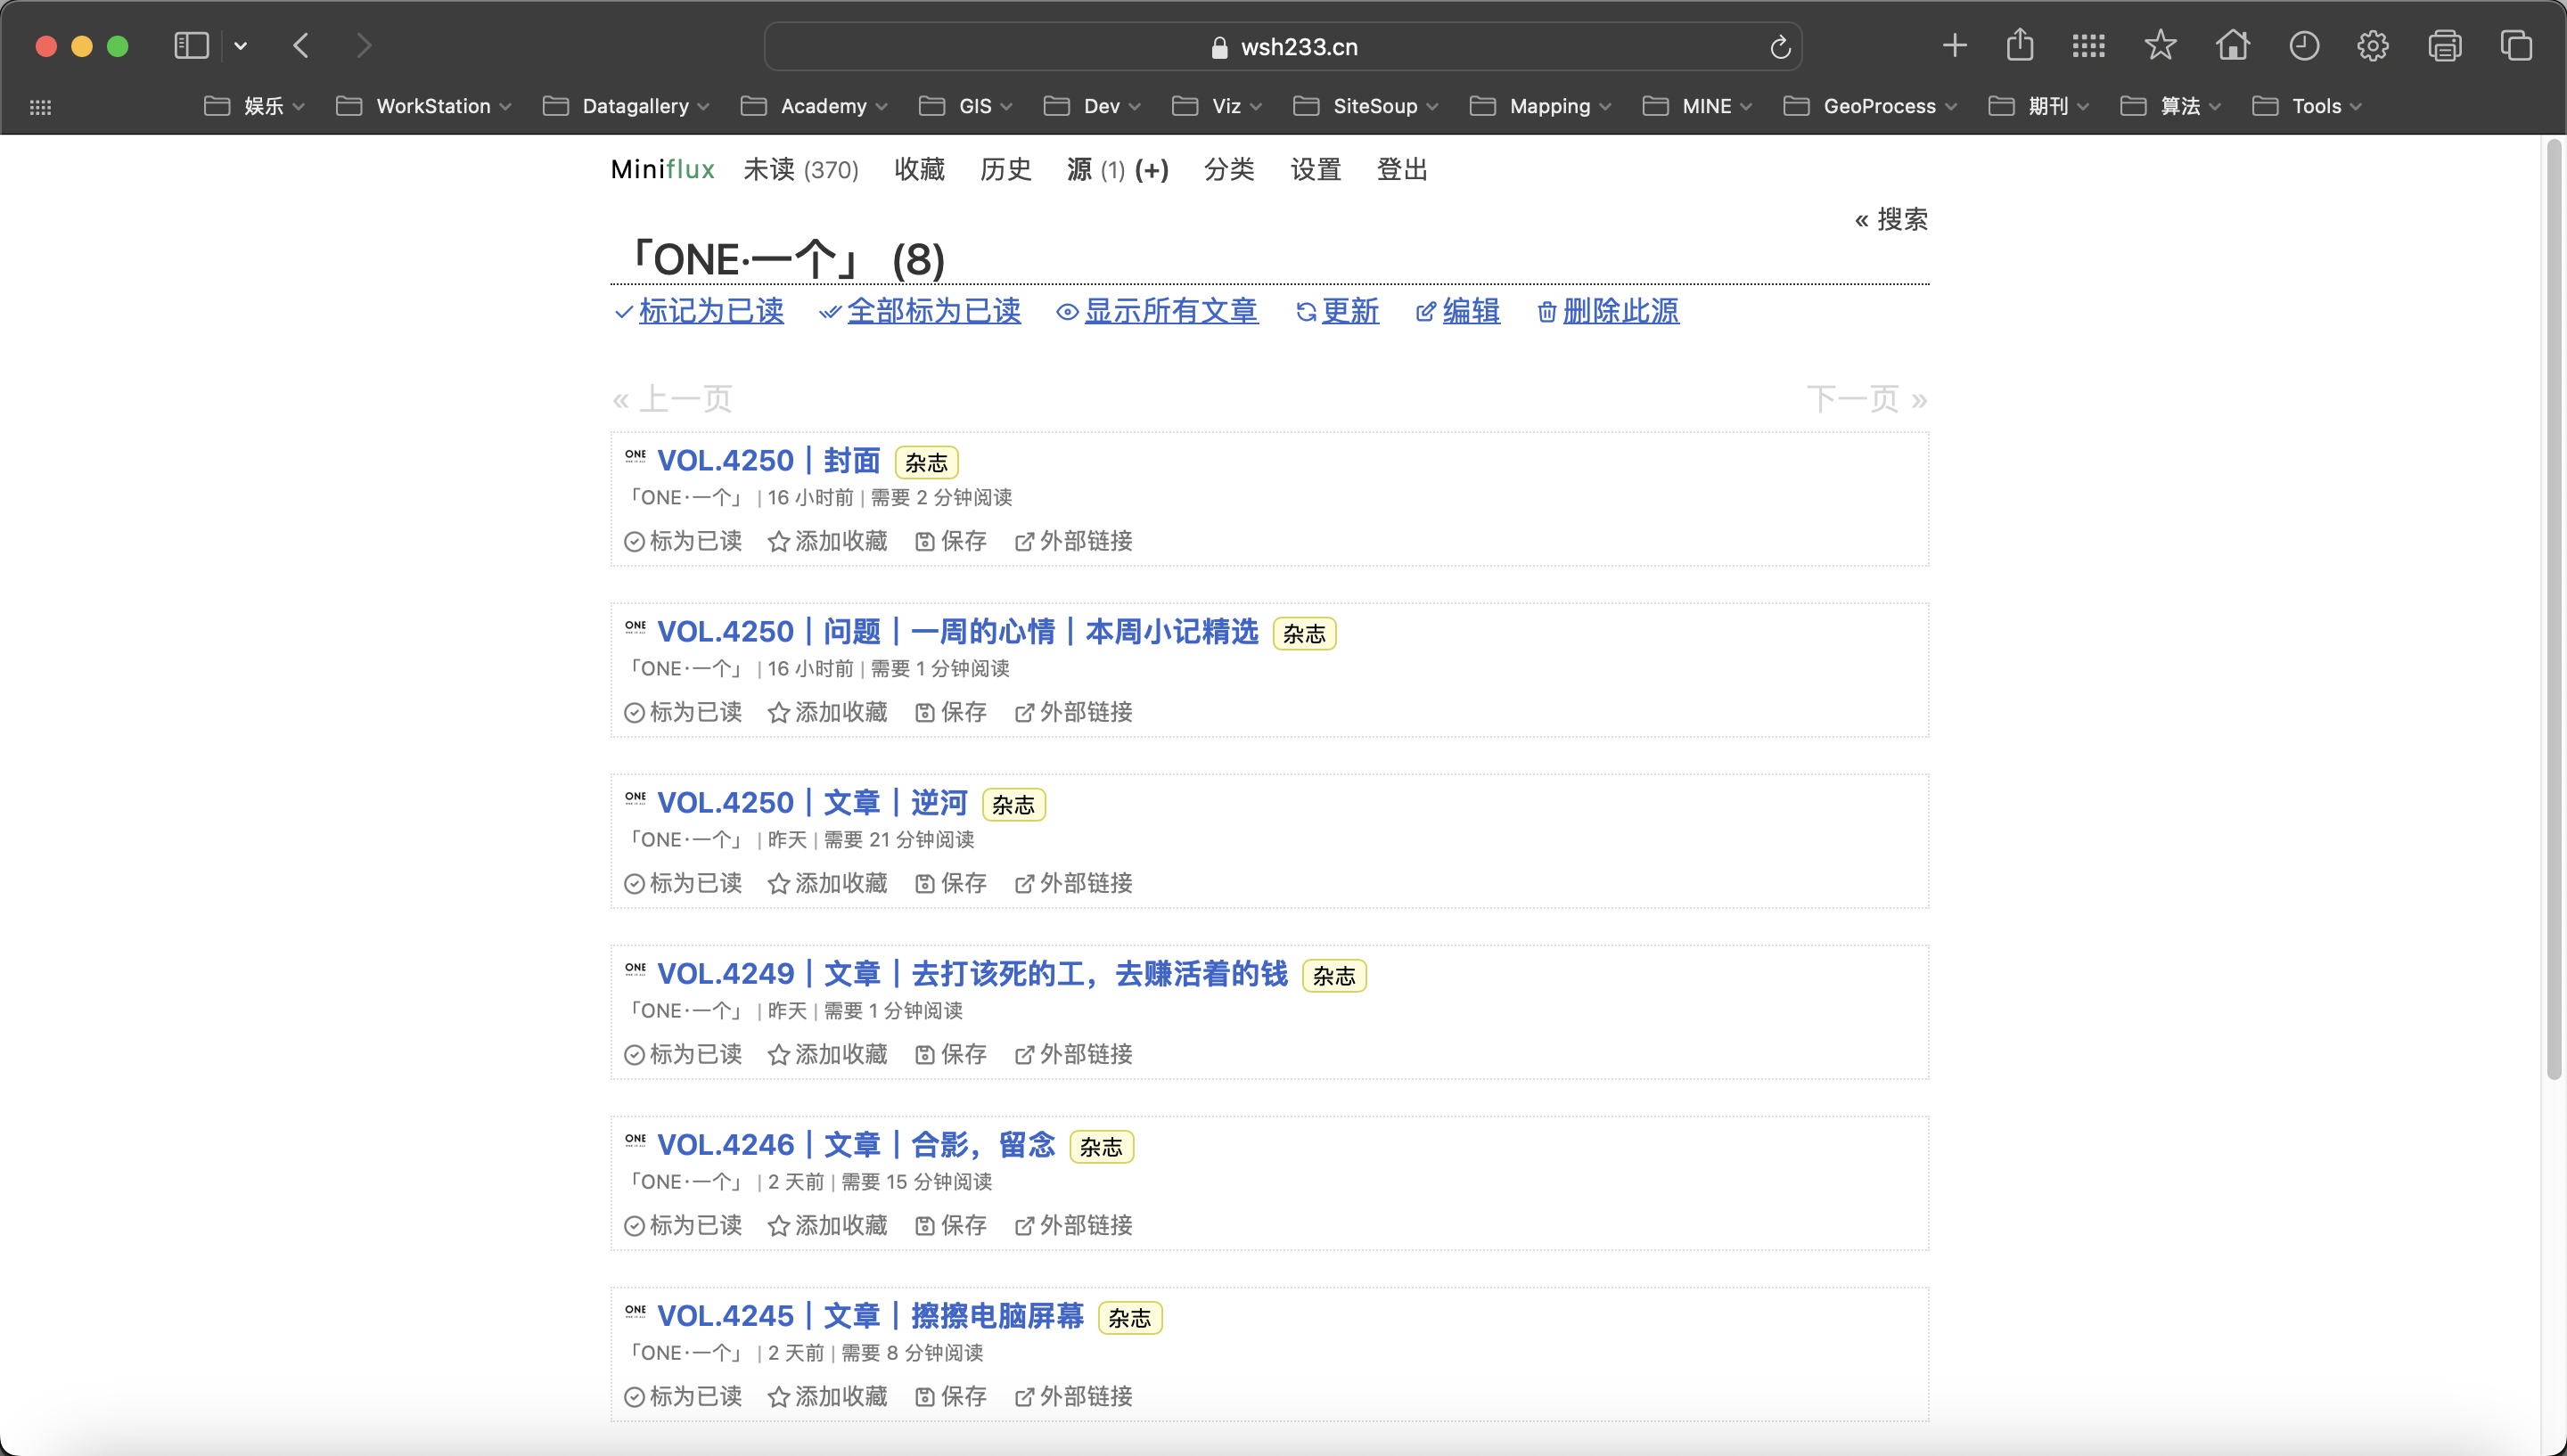
Task: Open external link for 合影，留念 article
Action: coord(1074,1225)
